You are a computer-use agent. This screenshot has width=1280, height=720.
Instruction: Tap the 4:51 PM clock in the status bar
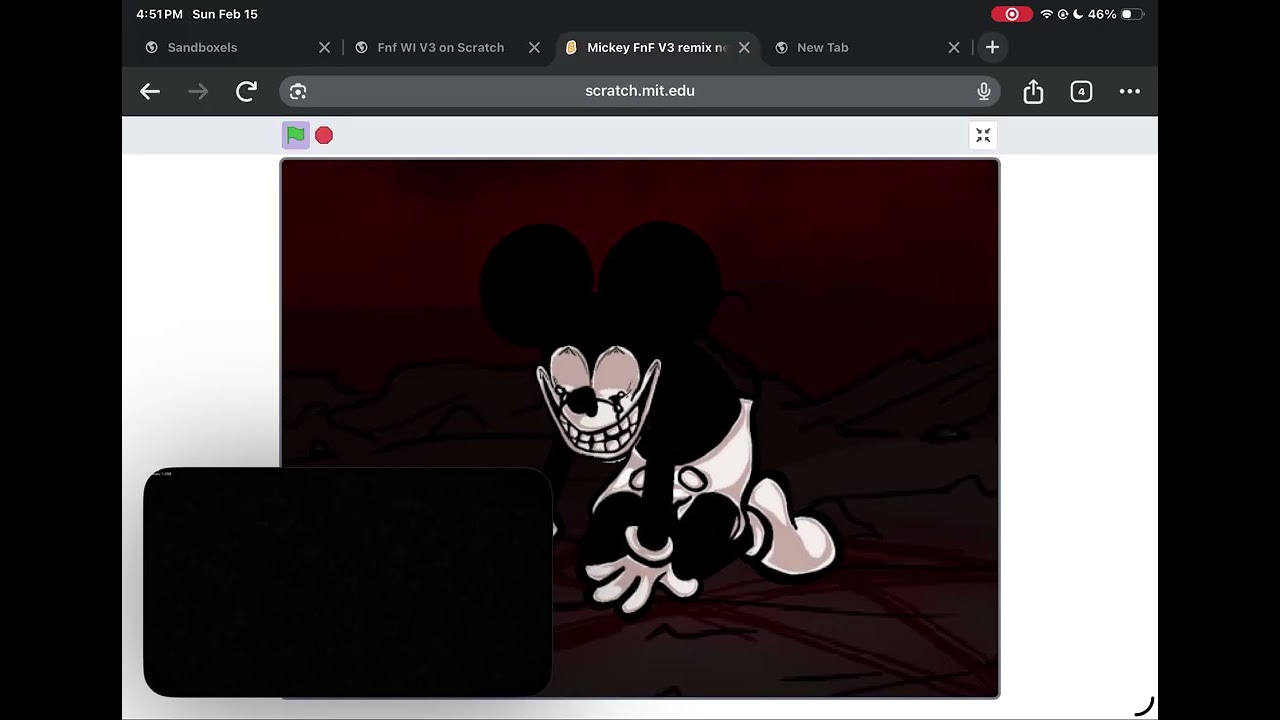160,14
